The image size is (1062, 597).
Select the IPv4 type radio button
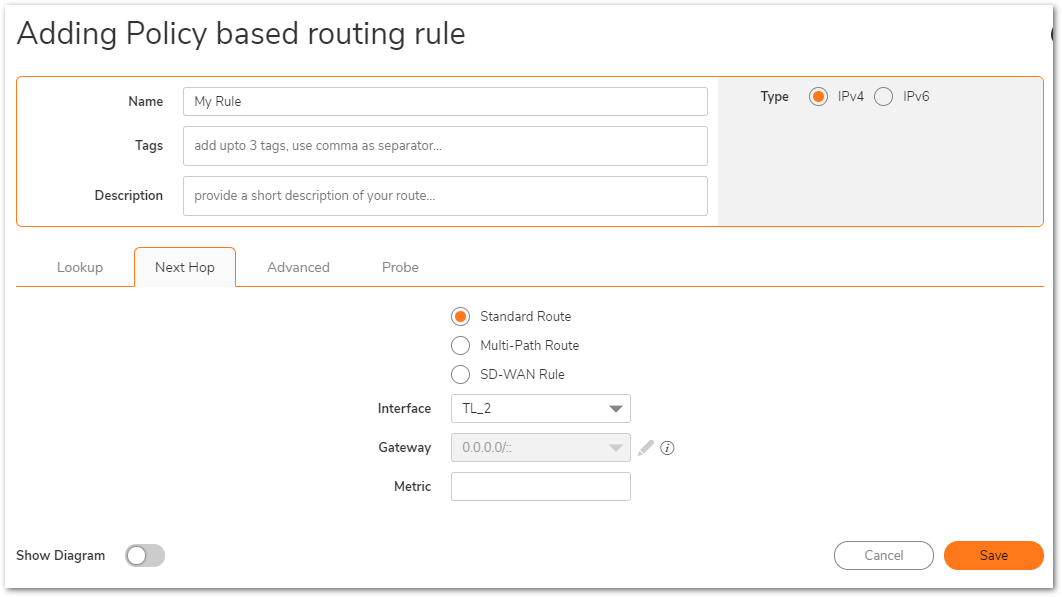click(x=818, y=97)
